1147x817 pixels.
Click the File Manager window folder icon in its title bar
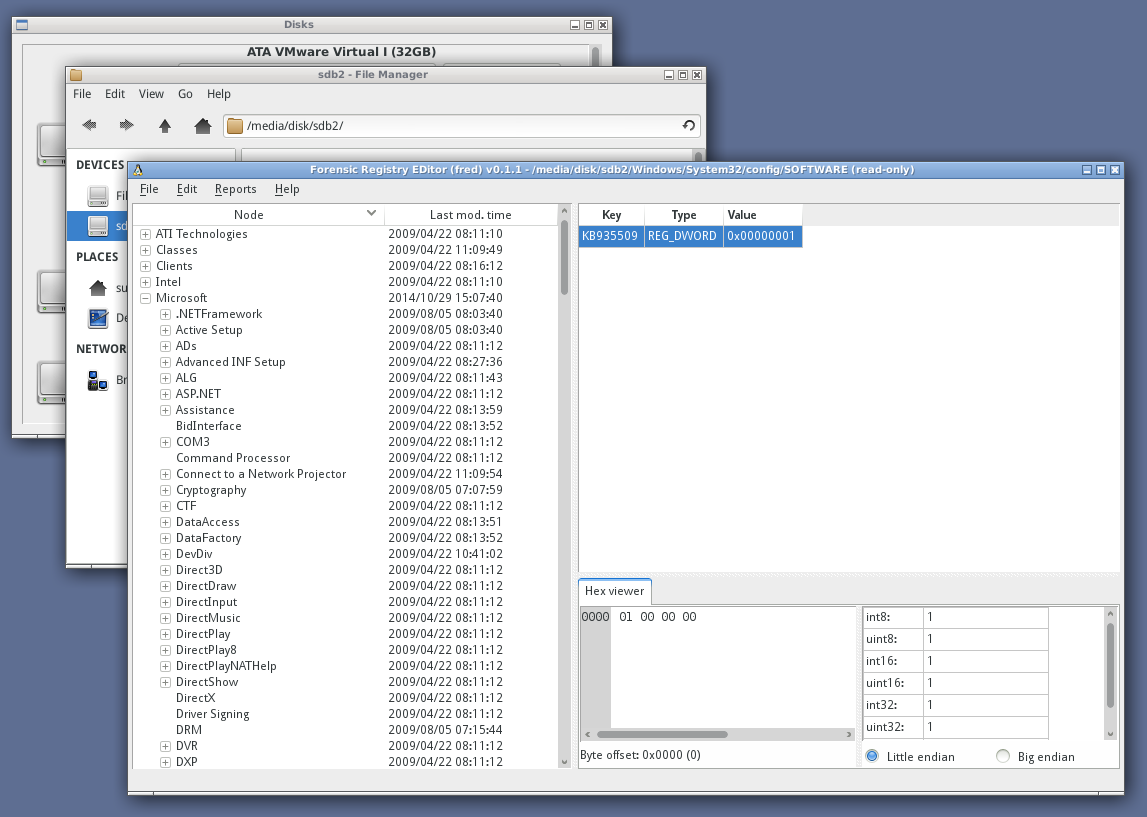coord(76,75)
